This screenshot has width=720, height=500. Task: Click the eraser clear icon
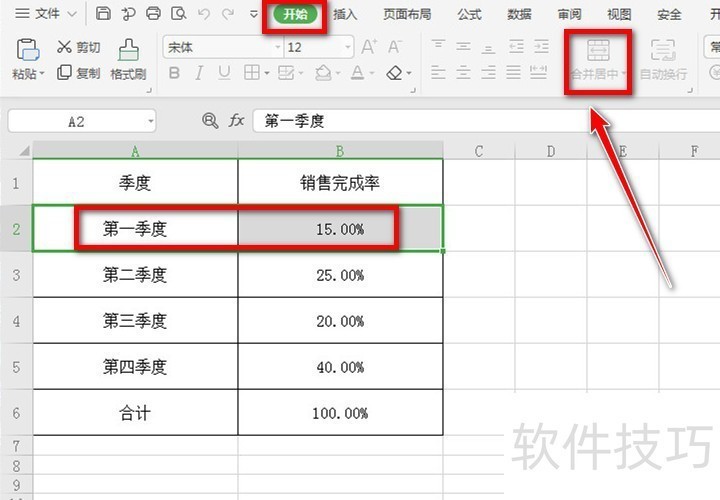point(394,73)
